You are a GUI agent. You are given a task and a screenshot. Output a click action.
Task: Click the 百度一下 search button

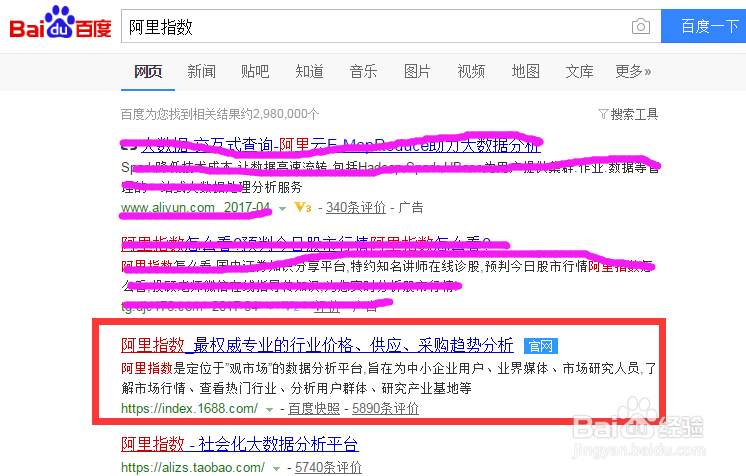click(x=704, y=26)
